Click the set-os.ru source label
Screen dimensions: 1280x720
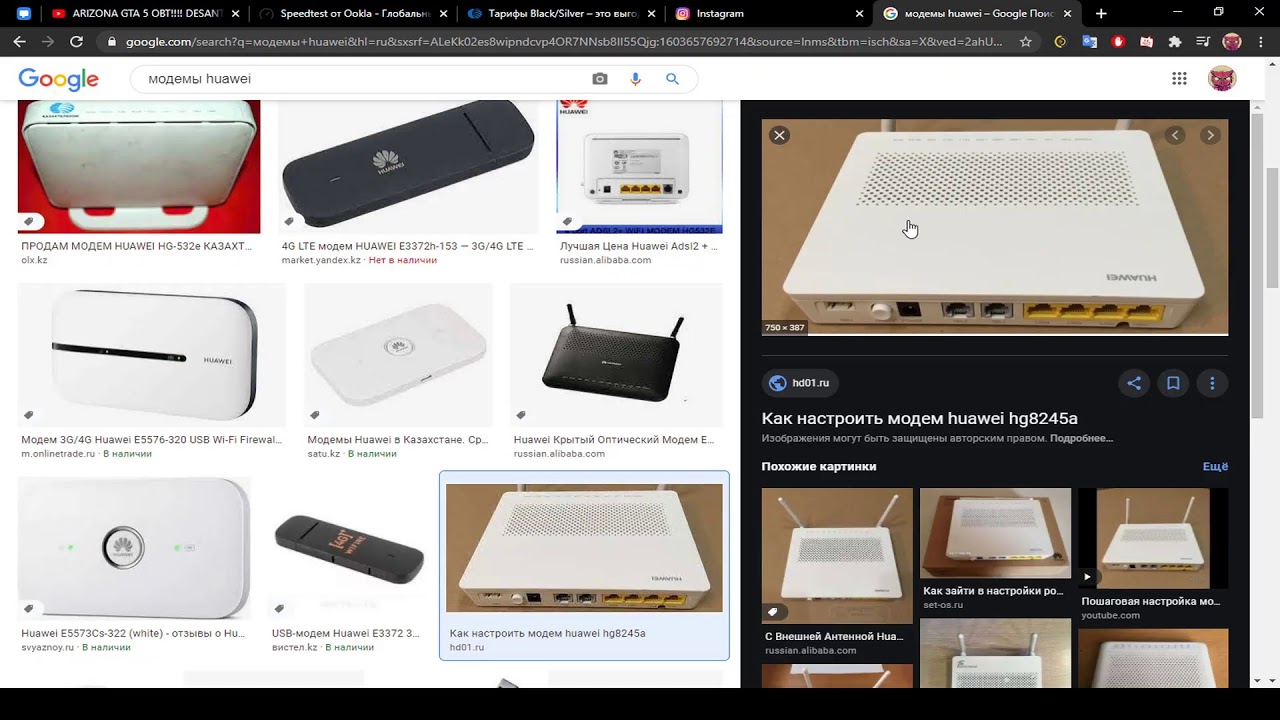(x=943, y=605)
